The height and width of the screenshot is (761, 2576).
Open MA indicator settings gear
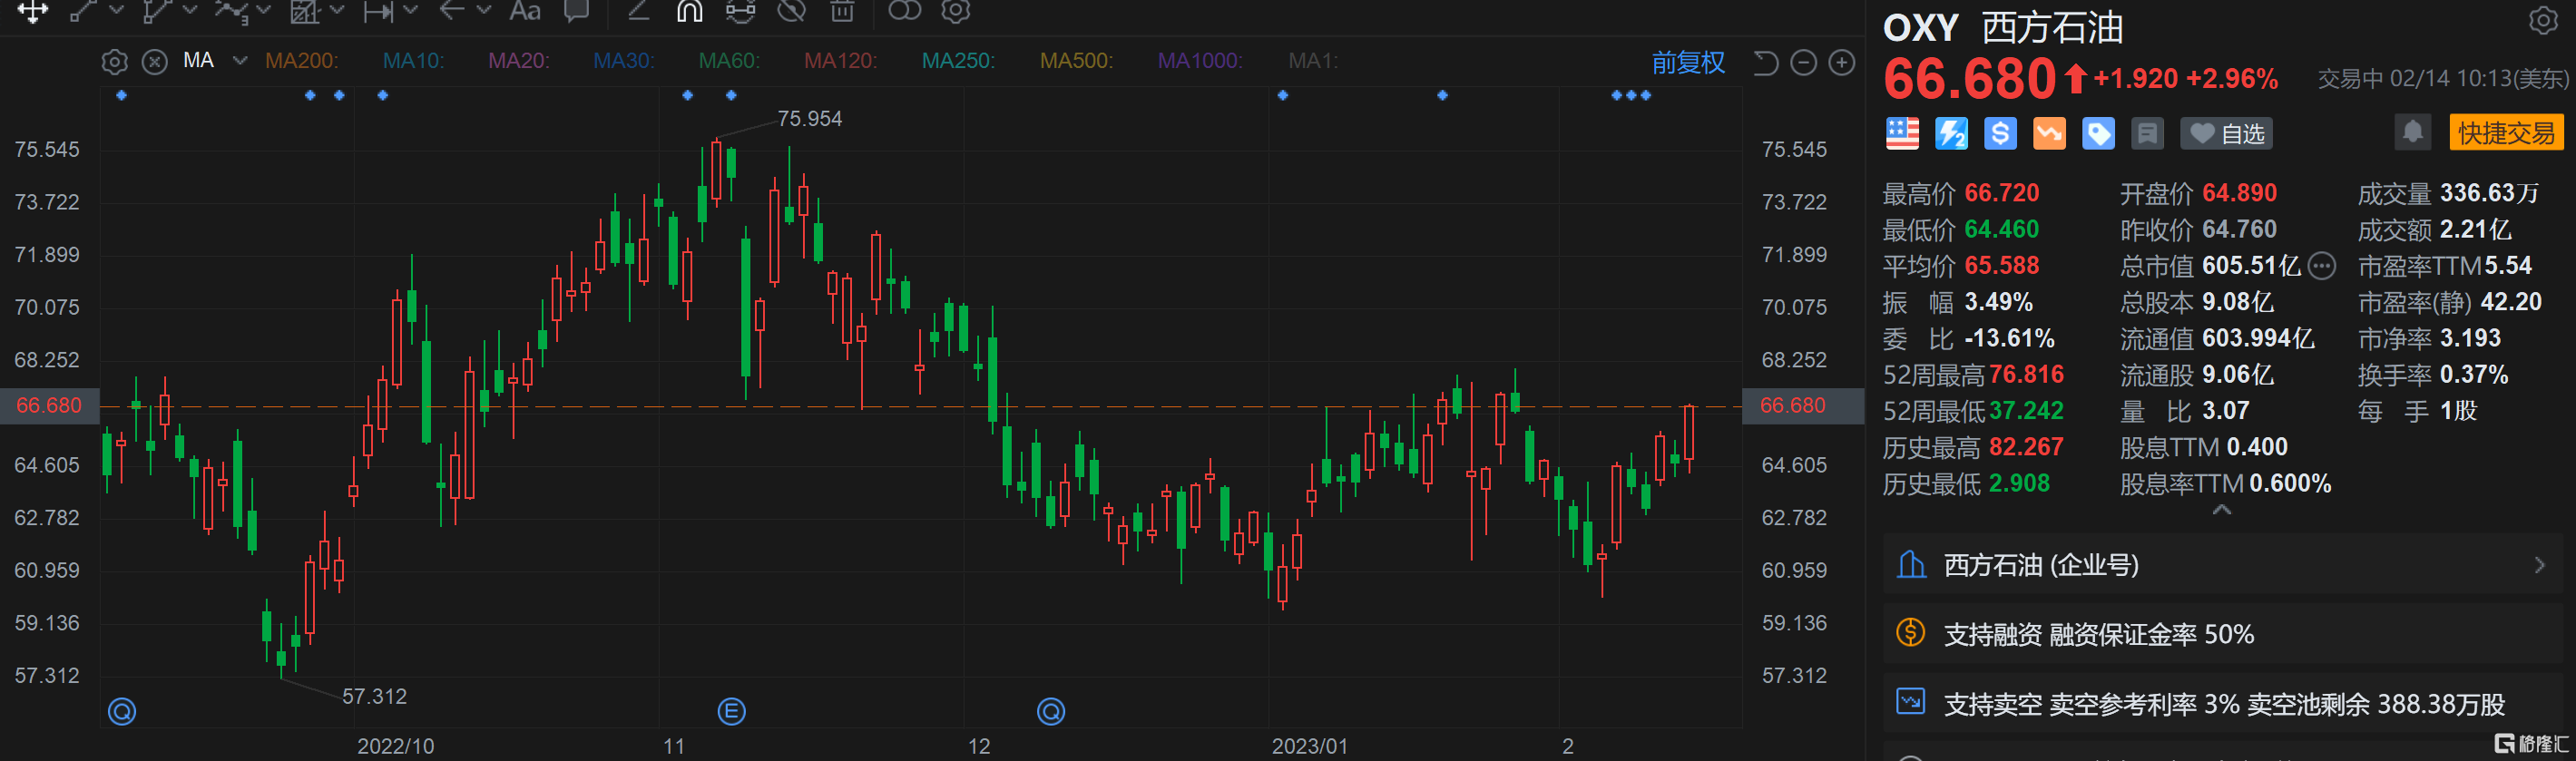(115, 62)
